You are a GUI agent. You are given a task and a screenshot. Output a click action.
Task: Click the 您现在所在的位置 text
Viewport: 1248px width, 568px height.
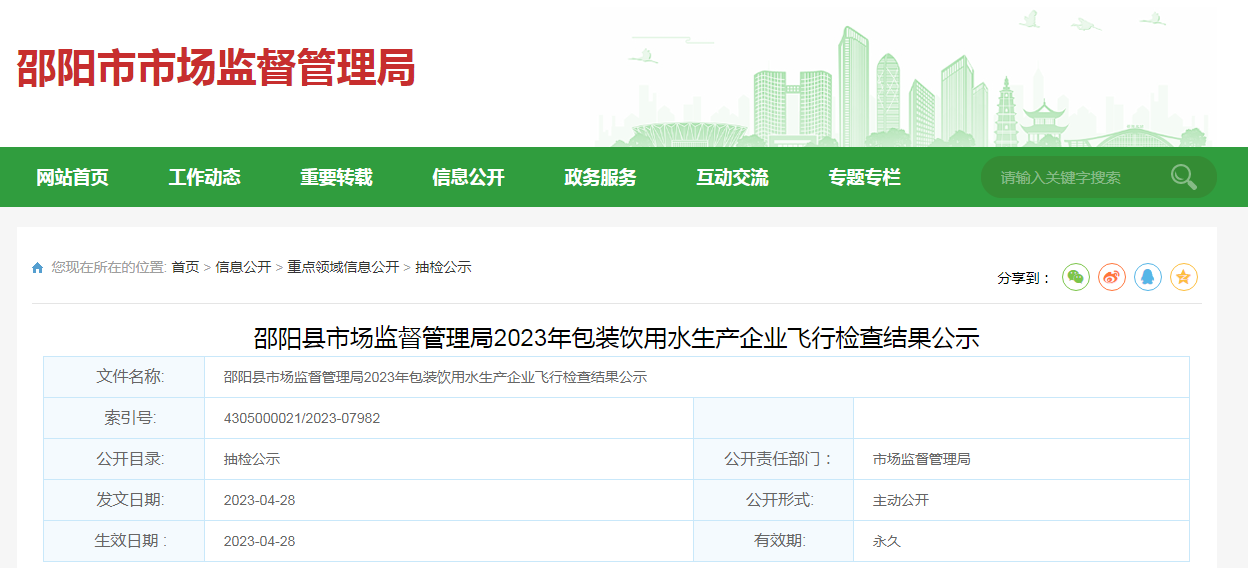pyautogui.click(x=108, y=267)
